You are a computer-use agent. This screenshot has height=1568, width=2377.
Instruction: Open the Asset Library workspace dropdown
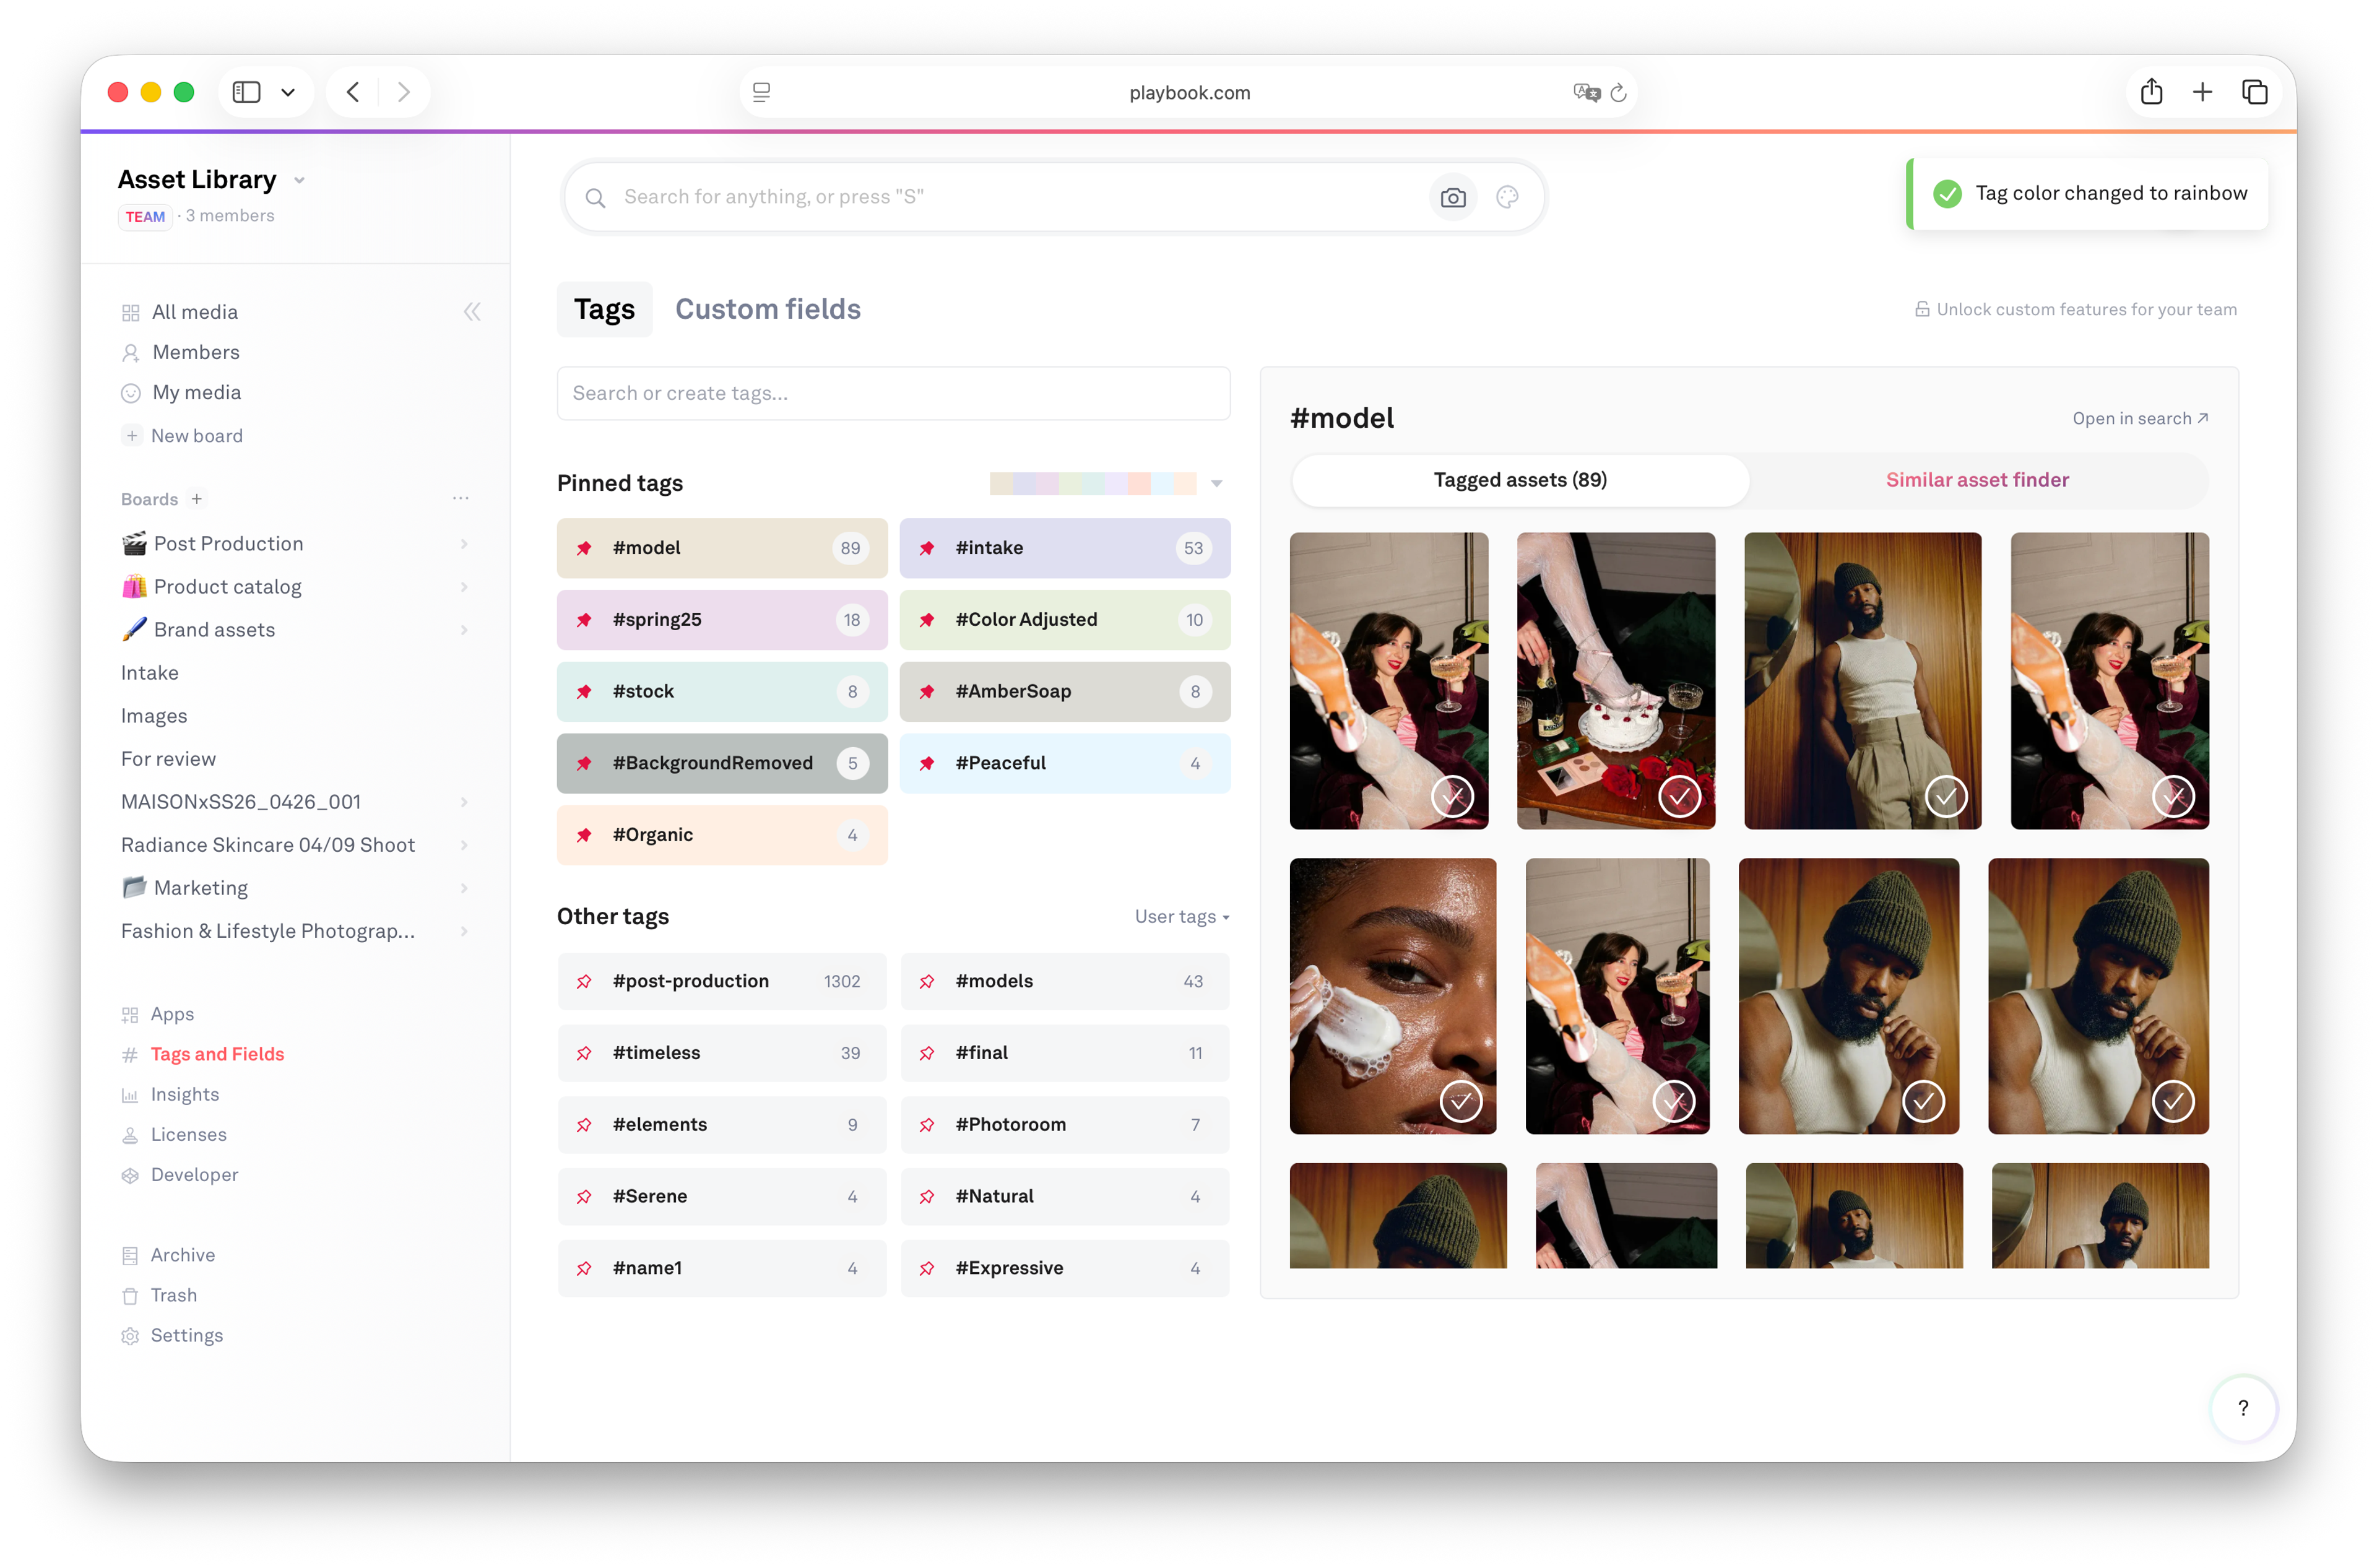click(x=299, y=180)
